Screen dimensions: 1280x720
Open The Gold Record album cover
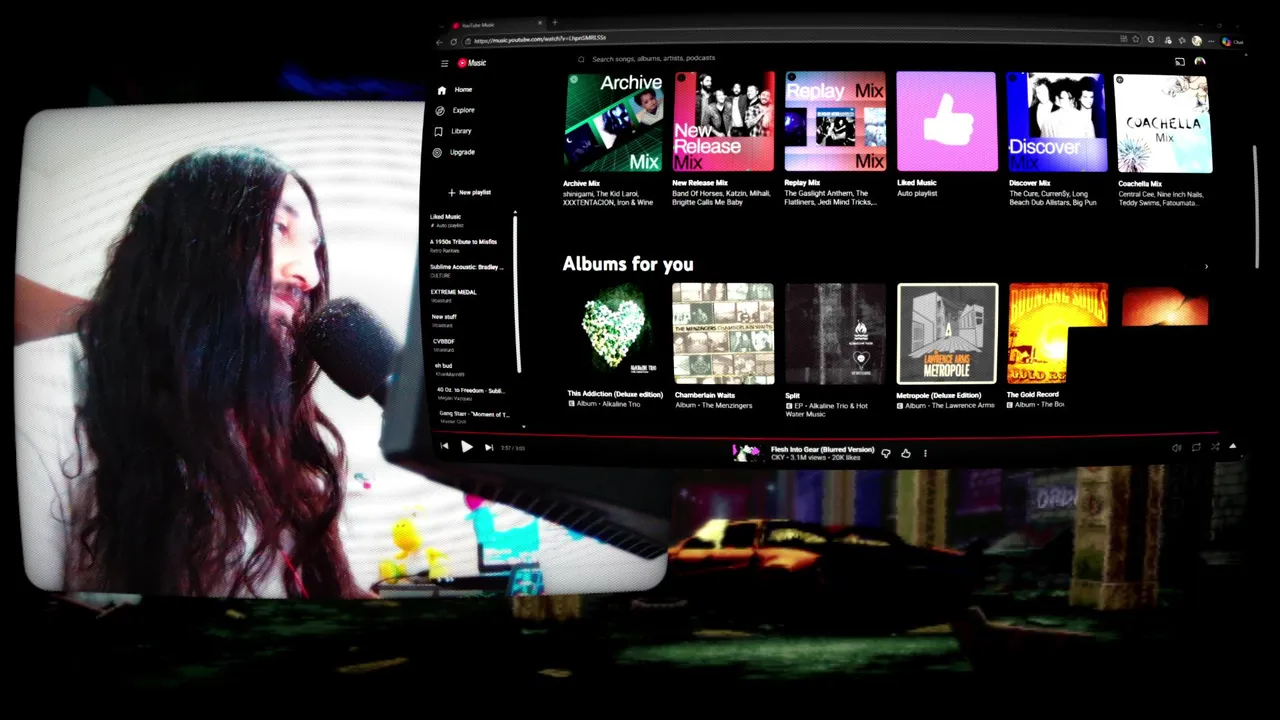click(1058, 333)
